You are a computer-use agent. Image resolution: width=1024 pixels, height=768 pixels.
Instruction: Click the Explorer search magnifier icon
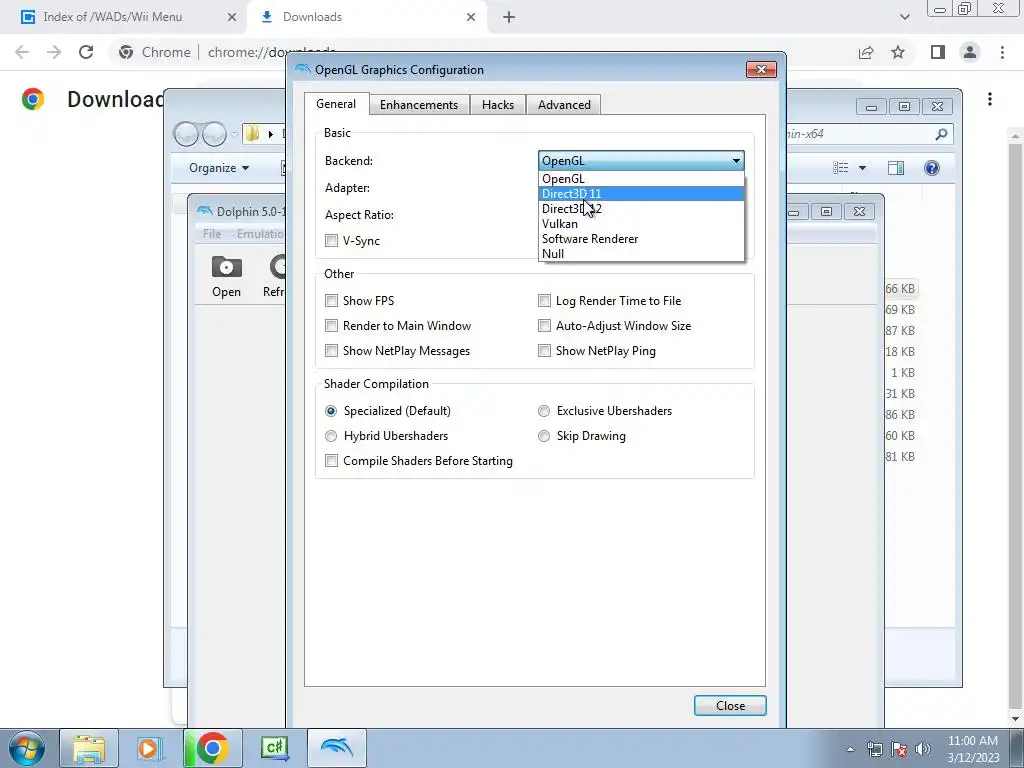coord(940,134)
